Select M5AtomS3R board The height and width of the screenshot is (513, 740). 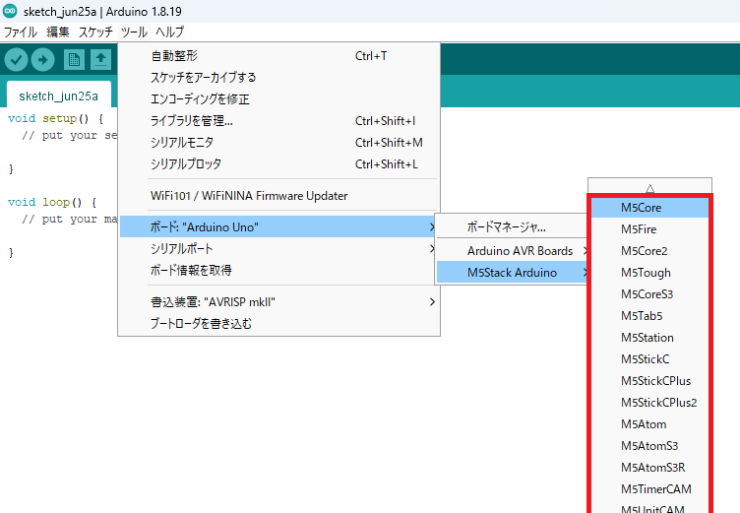(650, 468)
